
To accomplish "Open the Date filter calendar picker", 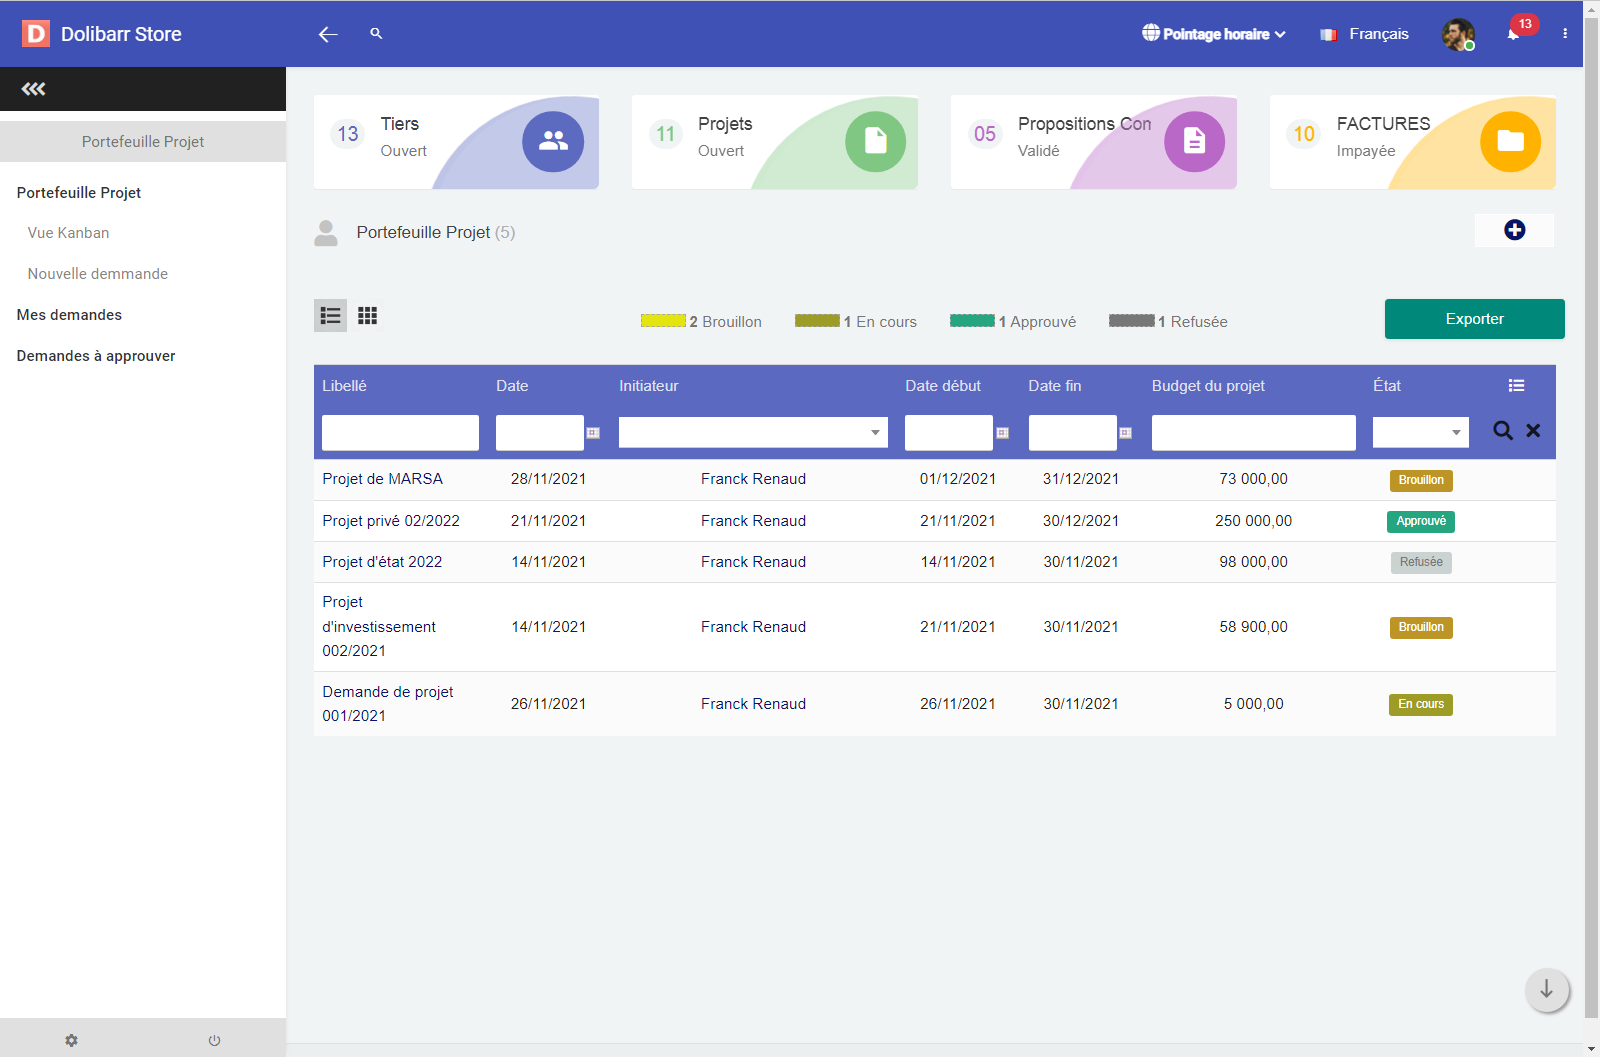I will coord(593,433).
